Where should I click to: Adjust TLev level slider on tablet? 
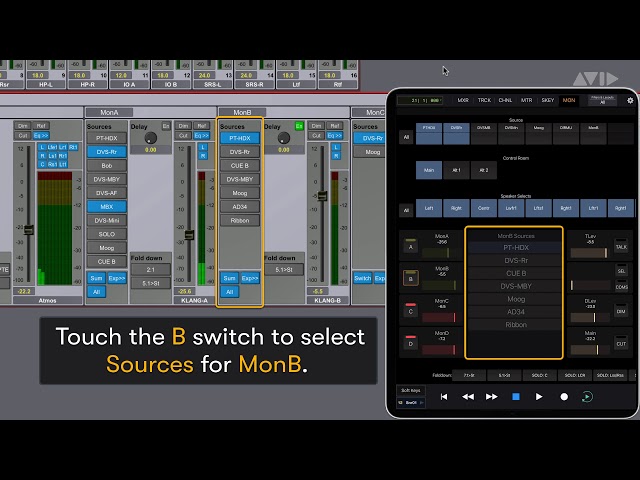click(x=589, y=253)
